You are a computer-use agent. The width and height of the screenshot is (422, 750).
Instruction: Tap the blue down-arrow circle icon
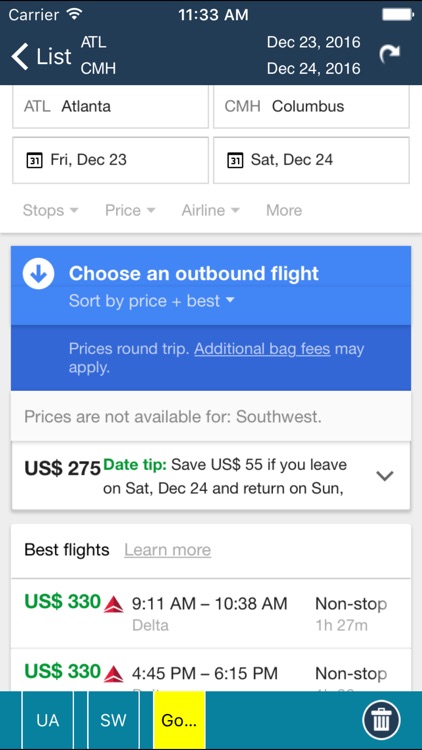[38, 273]
